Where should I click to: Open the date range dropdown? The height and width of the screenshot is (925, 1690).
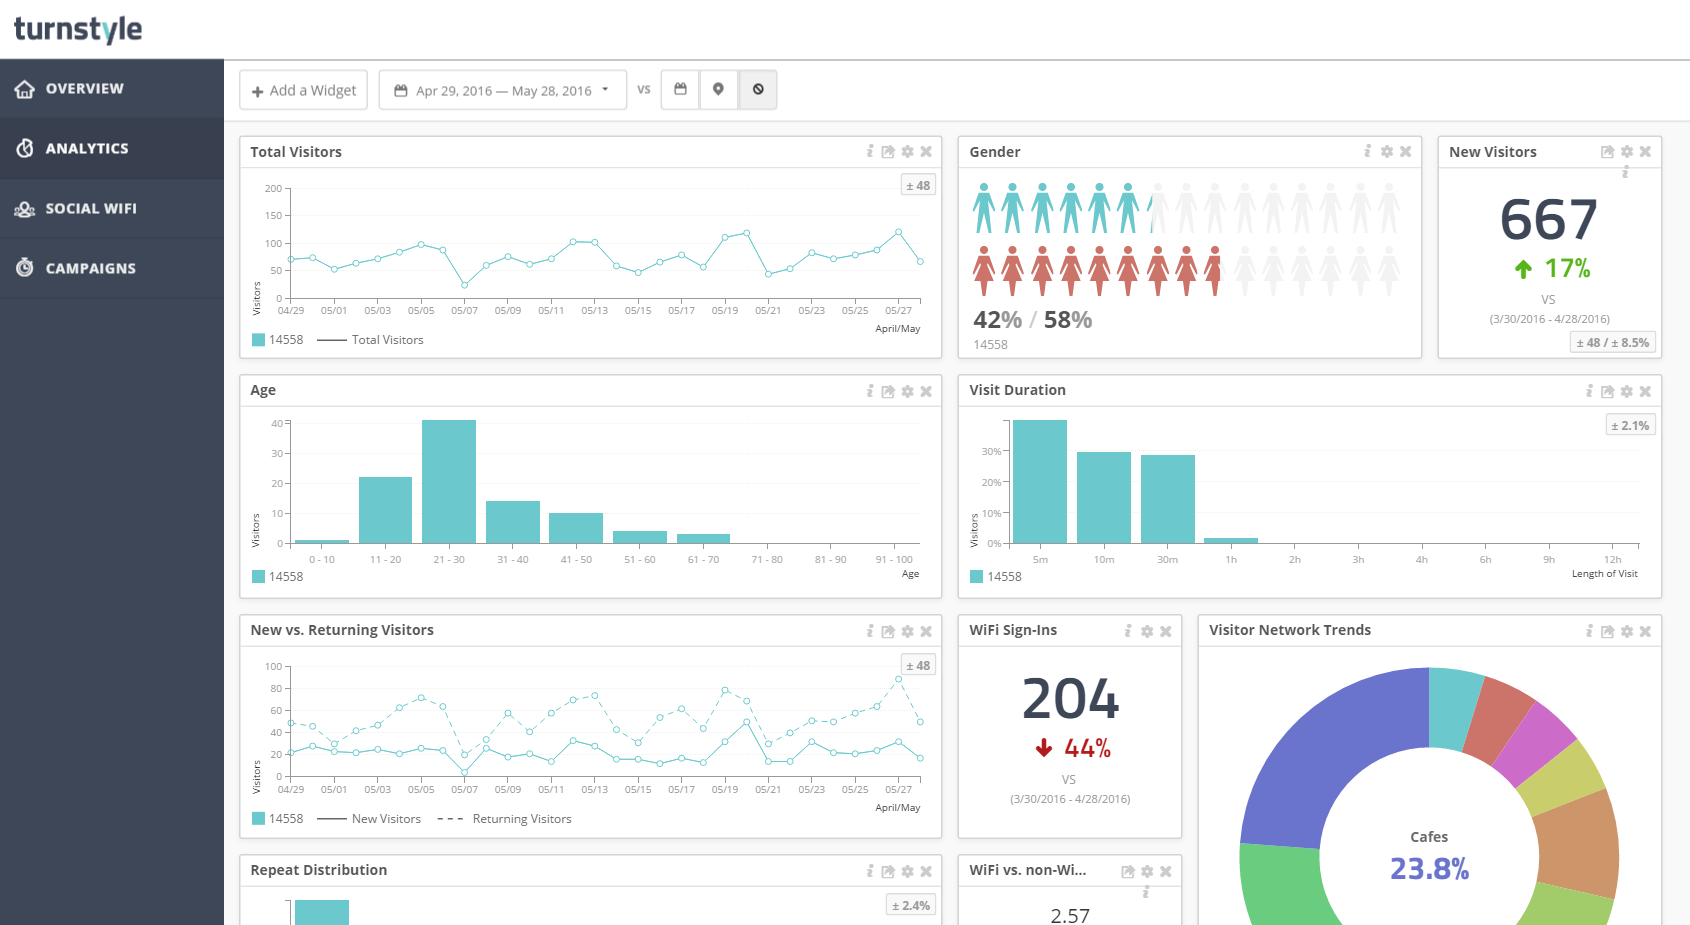[502, 90]
